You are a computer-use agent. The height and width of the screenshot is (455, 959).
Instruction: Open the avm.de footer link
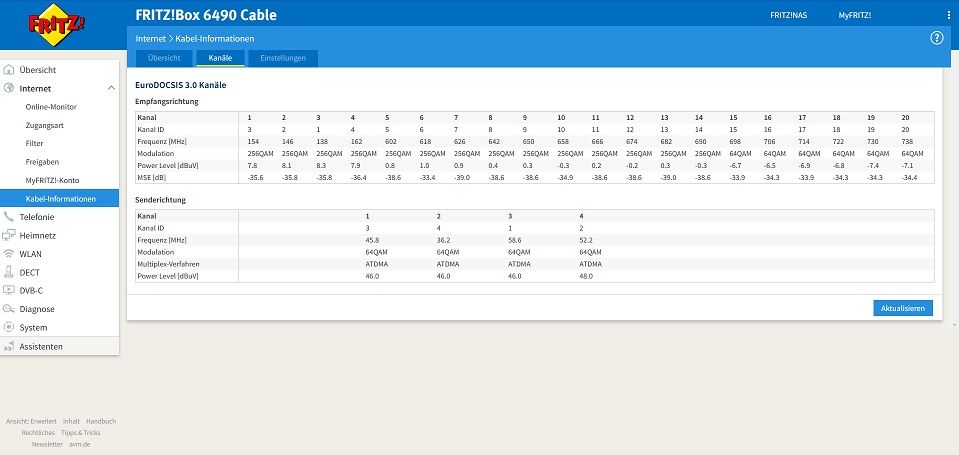point(80,444)
